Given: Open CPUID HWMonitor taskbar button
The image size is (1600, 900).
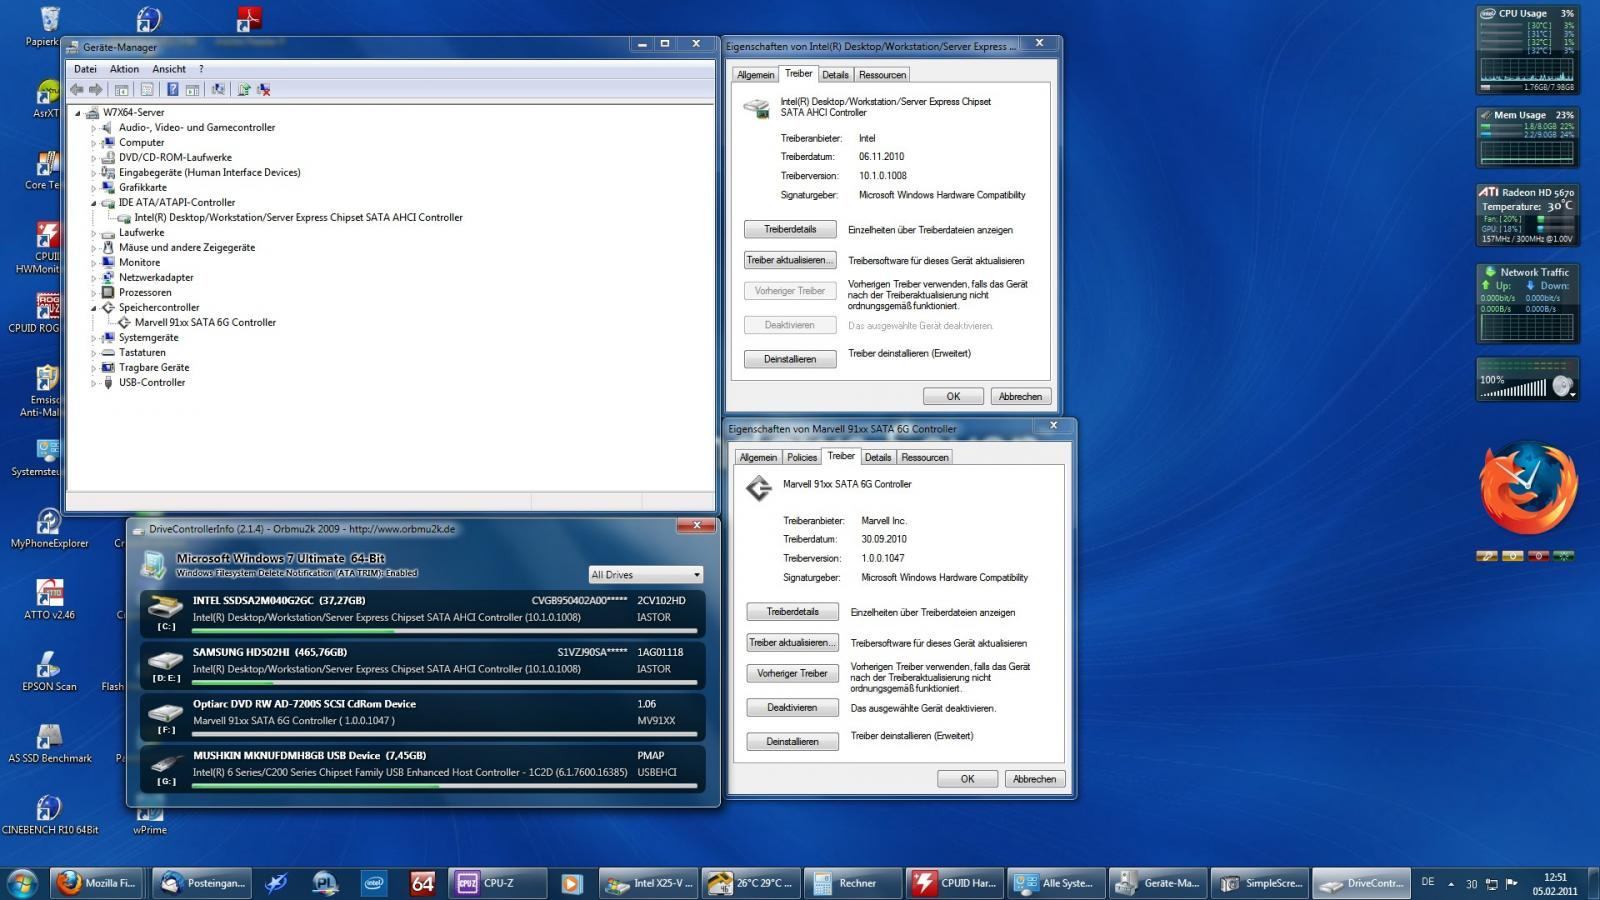Looking at the screenshot, I should coord(955,883).
